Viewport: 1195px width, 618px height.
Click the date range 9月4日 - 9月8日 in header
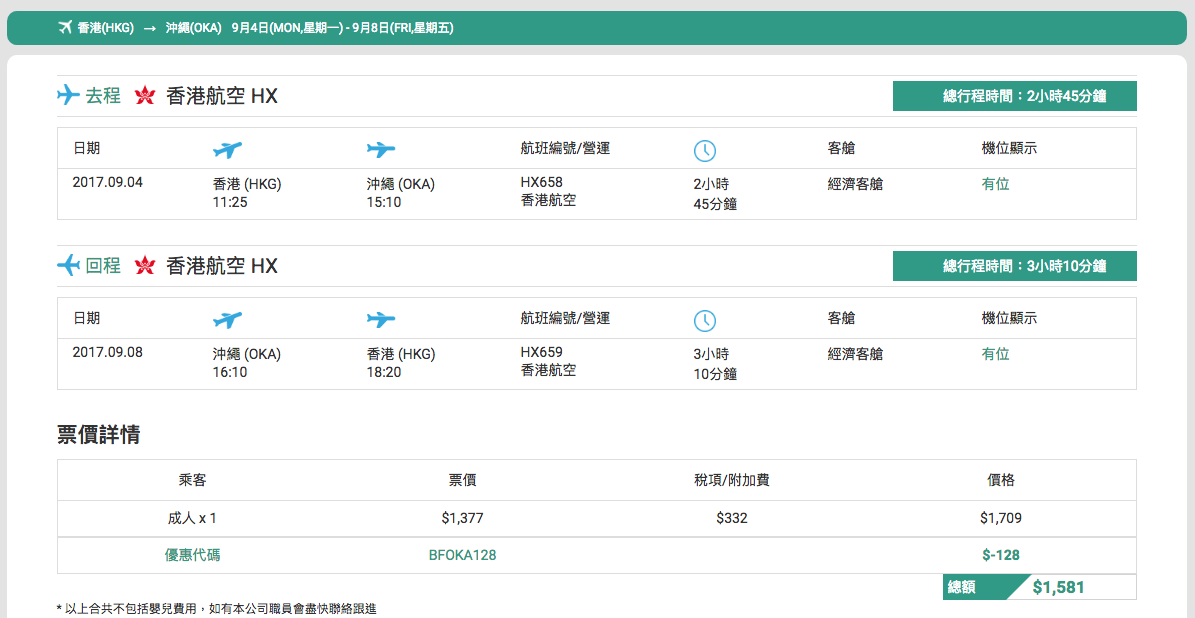click(x=344, y=28)
